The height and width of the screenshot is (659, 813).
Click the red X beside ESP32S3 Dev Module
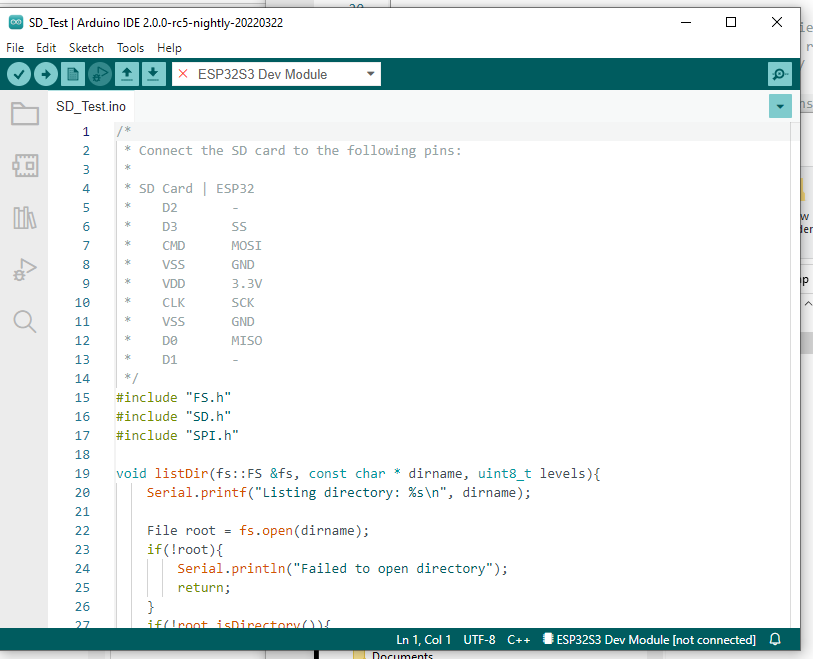pyautogui.click(x=183, y=74)
